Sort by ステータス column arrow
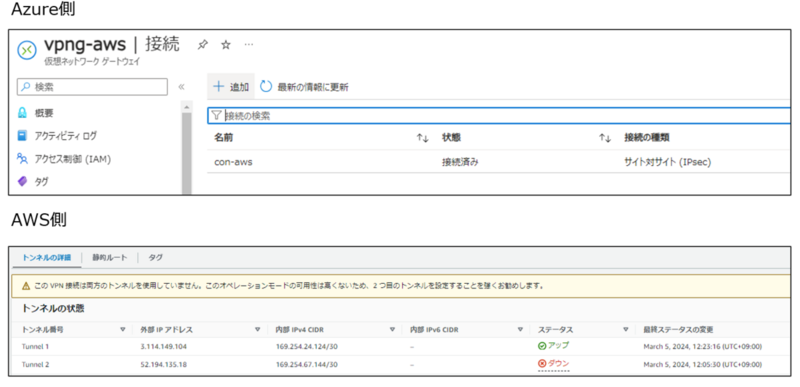 click(626, 329)
